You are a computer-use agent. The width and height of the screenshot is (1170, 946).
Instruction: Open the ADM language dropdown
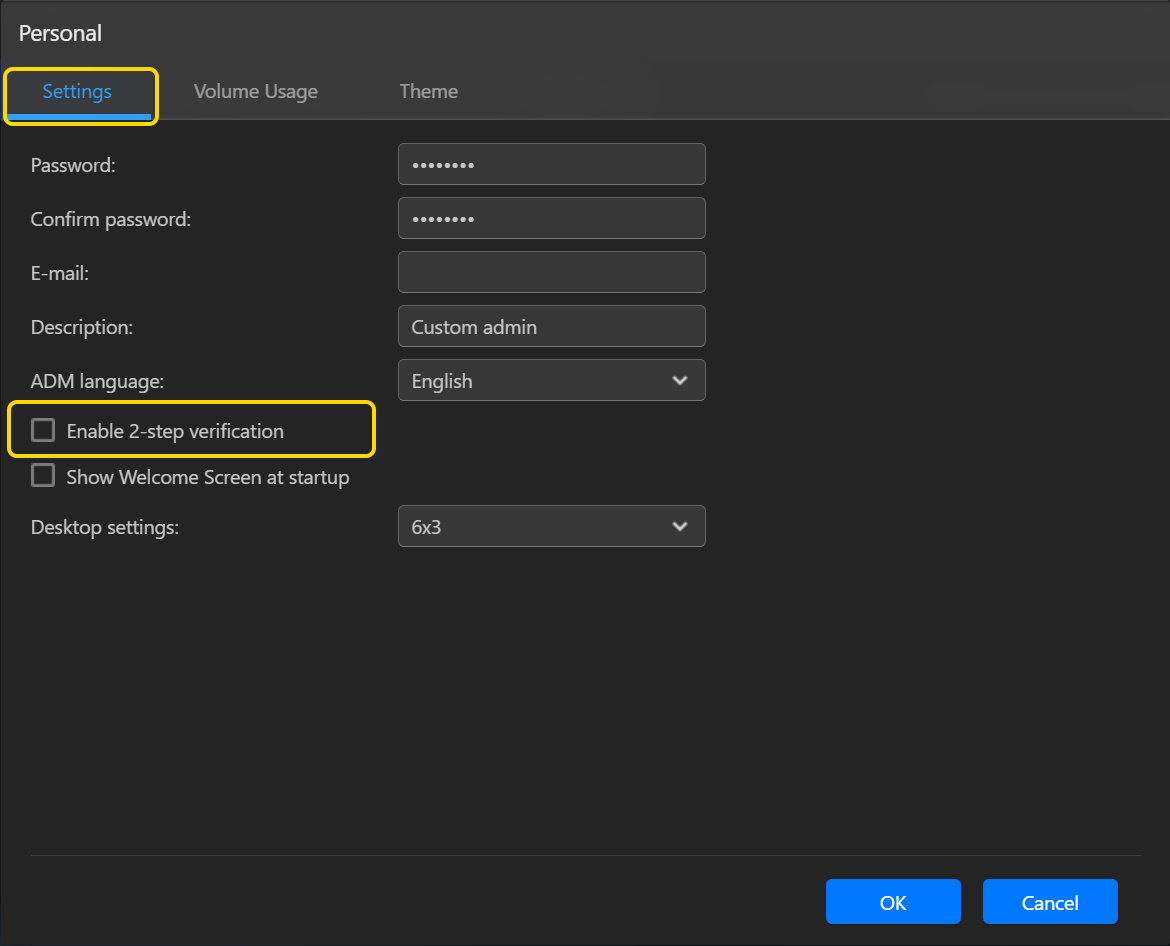(x=551, y=380)
